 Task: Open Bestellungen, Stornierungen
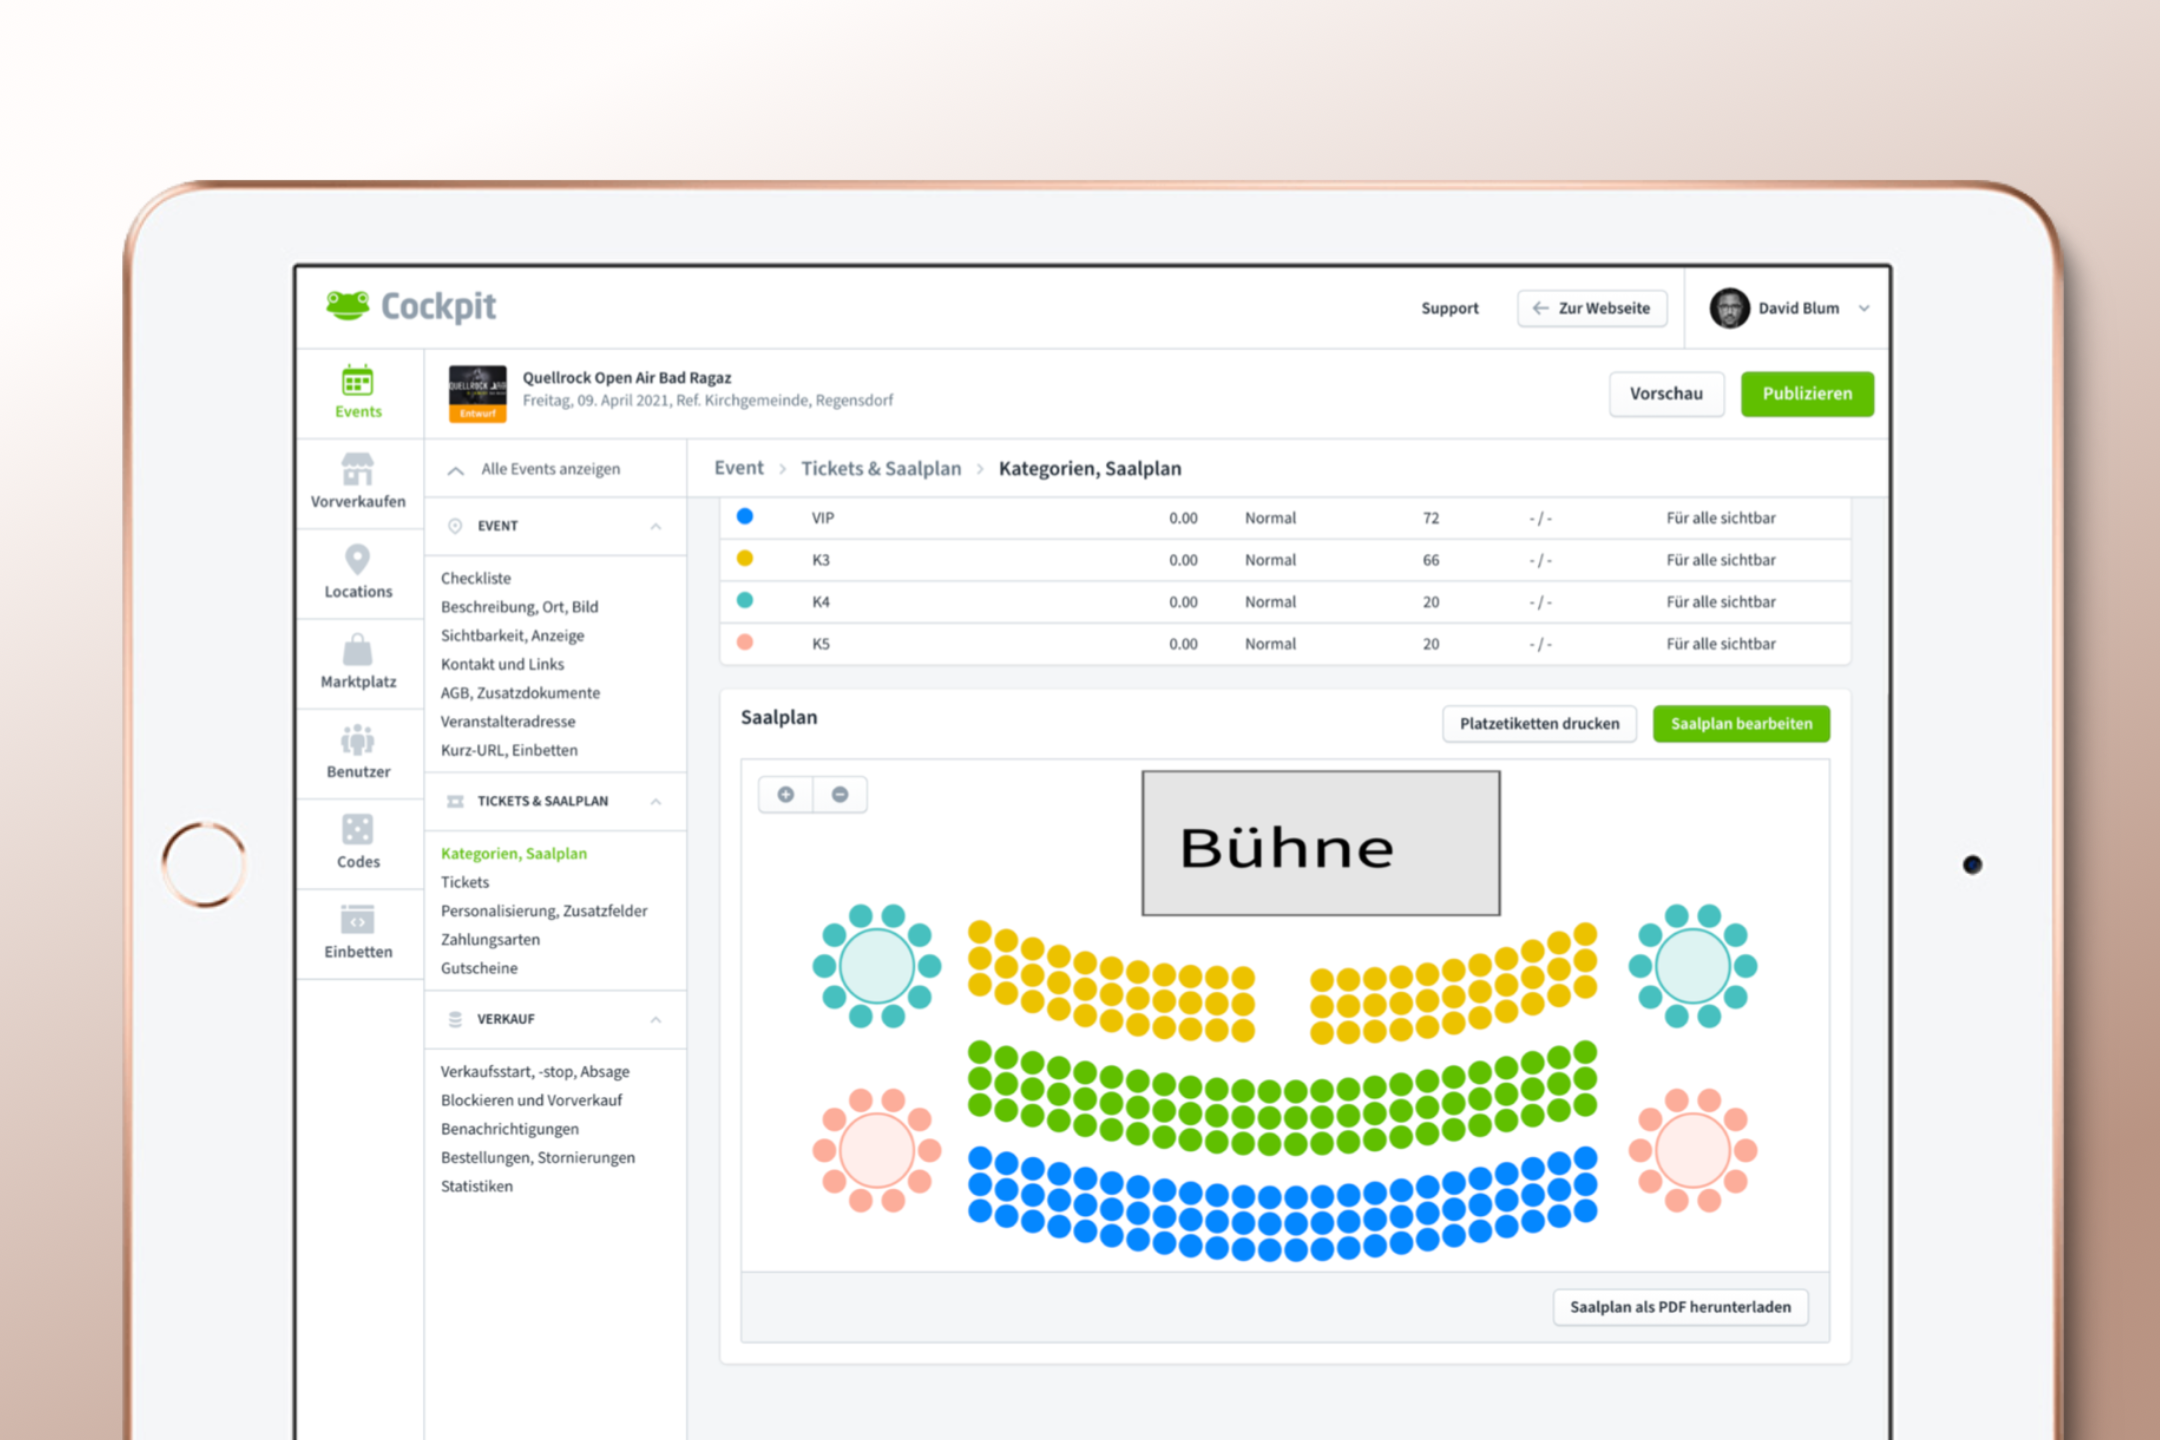pos(538,1158)
